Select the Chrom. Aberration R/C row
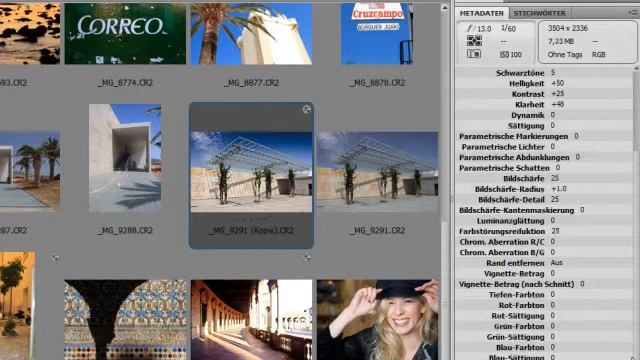The height and width of the screenshot is (360, 640). (x=544, y=242)
